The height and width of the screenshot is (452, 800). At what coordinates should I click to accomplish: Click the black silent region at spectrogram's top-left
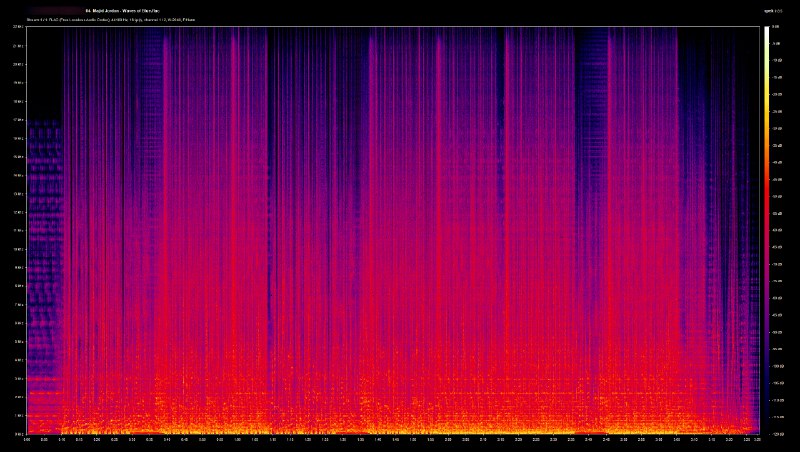point(45,70)
